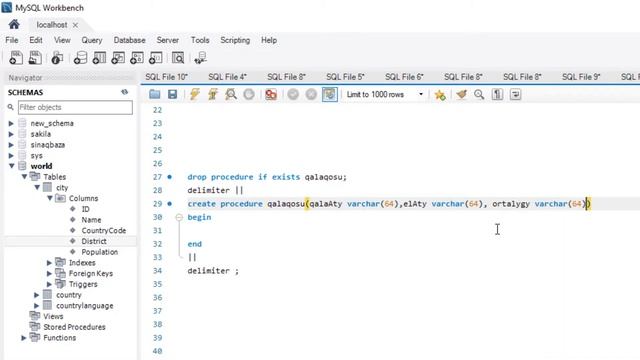Run EXPLAIN on current statement
Screen dimensions: 640x360
tap(231, 94)
